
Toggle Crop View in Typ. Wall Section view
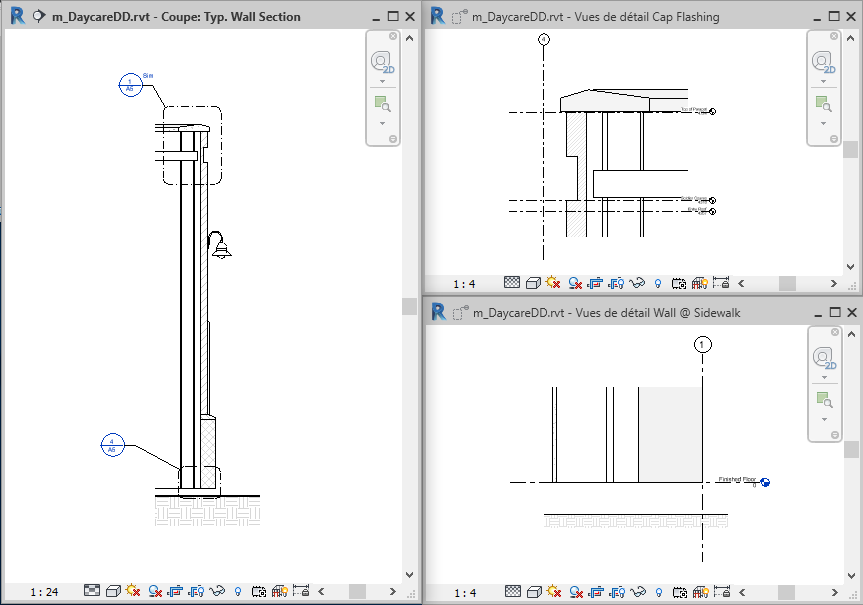pos(175,591)
